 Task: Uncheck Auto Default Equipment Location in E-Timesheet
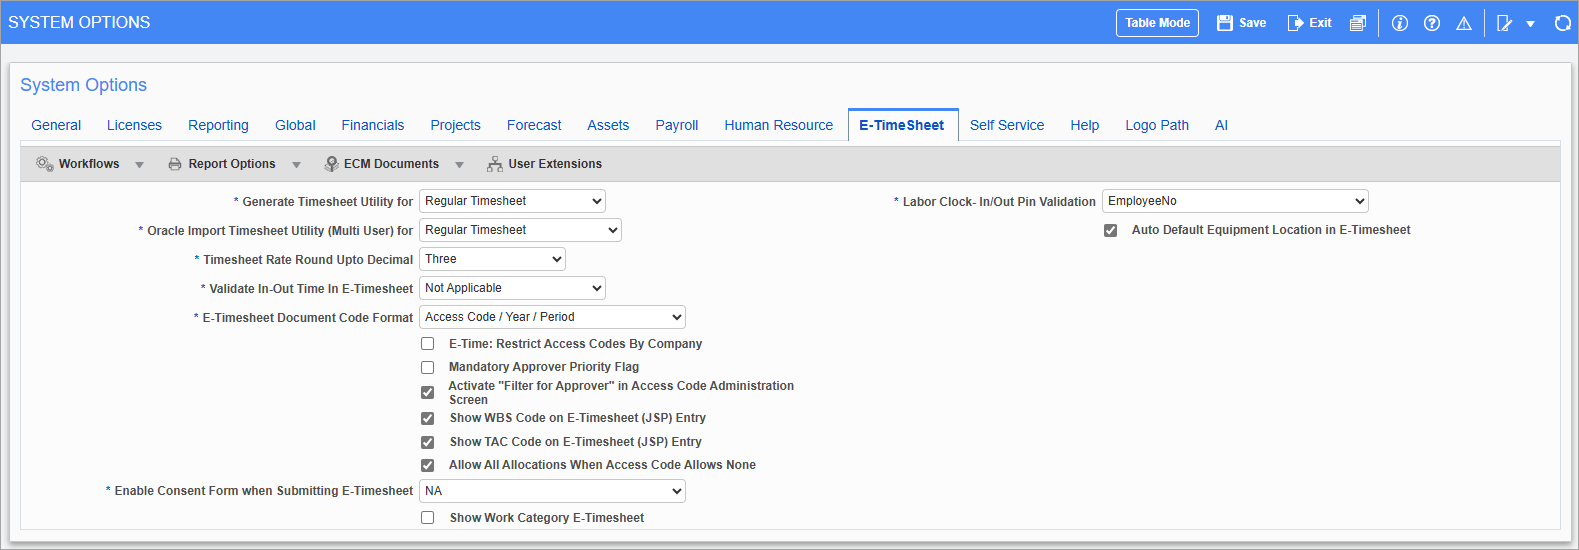(1110, 230)
